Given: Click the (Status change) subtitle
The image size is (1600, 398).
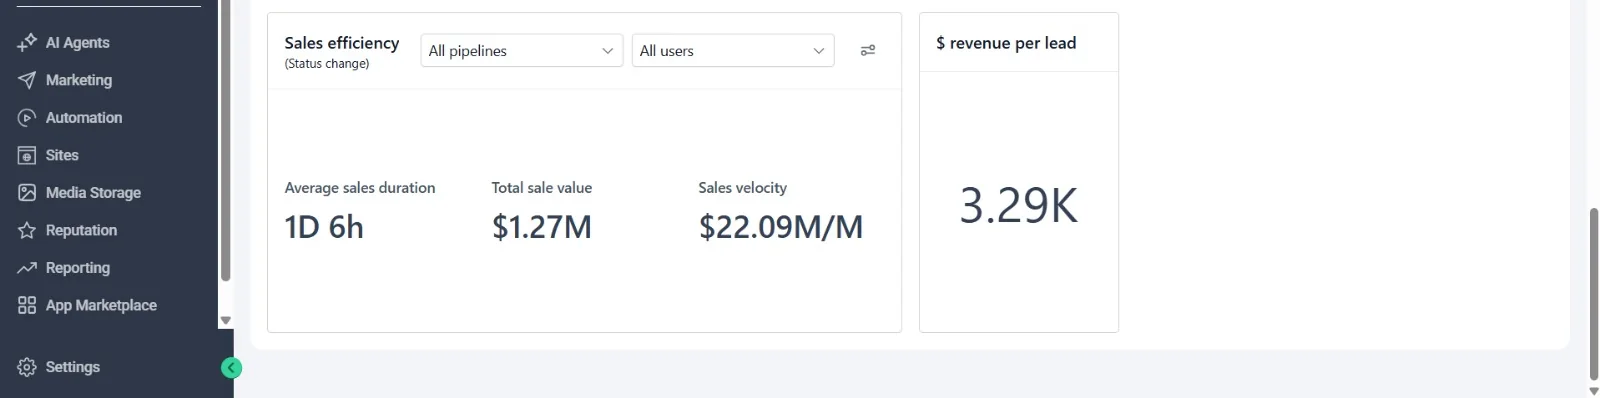Looking at the screenshot, I should (327, 64).
